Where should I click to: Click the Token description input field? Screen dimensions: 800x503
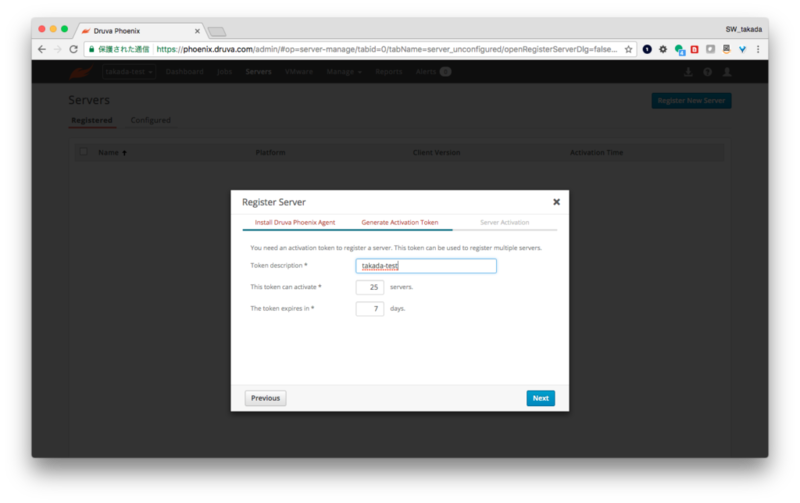click(x=426, y=266)
